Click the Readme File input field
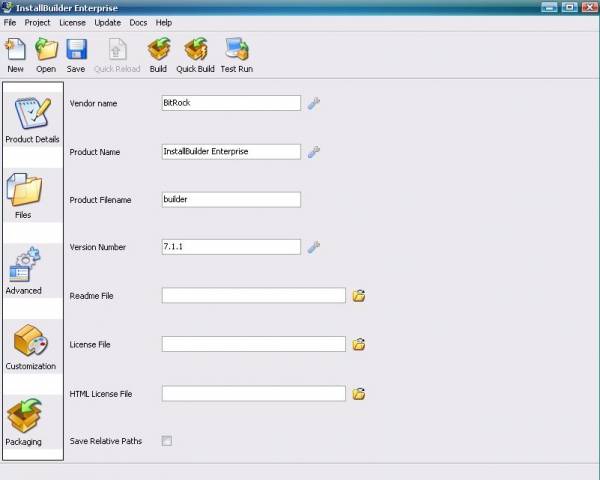The width and height of the screenshot is (600, 480). point(254,296)
